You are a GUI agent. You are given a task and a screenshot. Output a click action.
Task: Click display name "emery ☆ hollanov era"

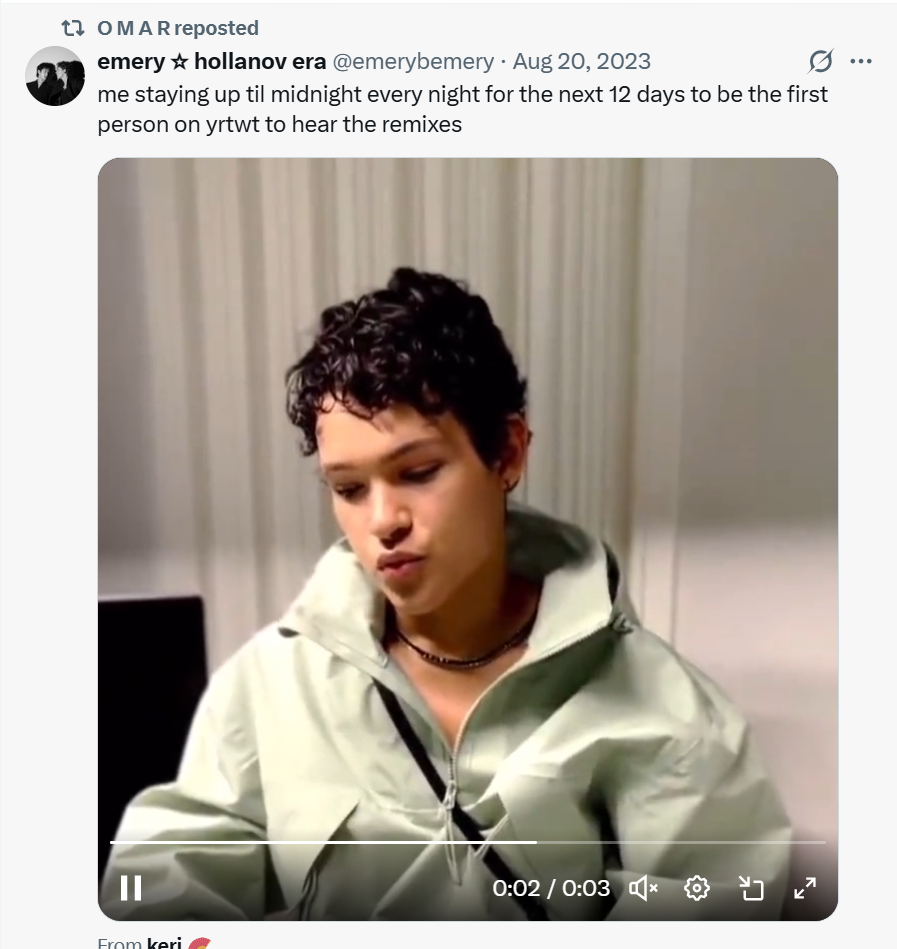point(211,61)
